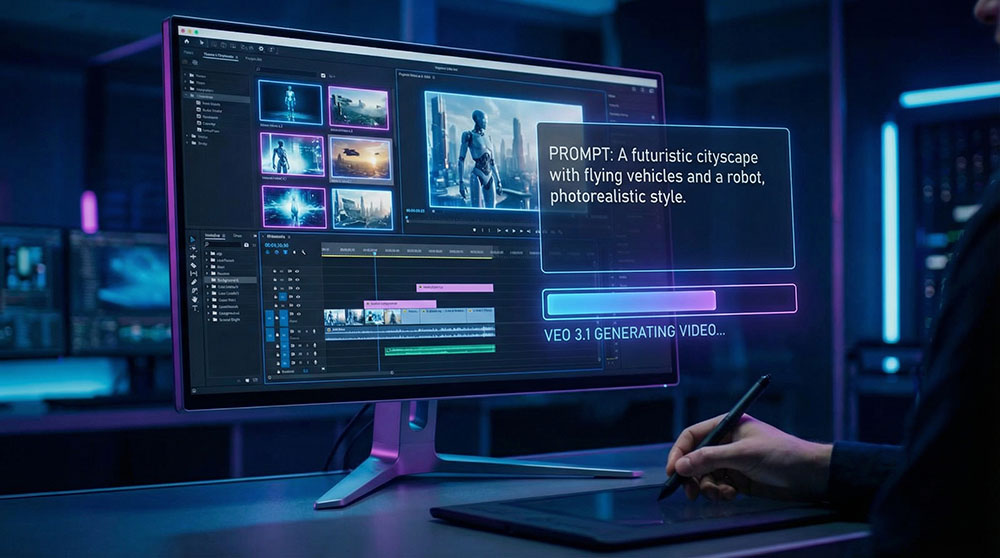Click the program monitor's scrub bar under the preview
Viewport: 1000px width, 558px height.
(x=473, y=221)
